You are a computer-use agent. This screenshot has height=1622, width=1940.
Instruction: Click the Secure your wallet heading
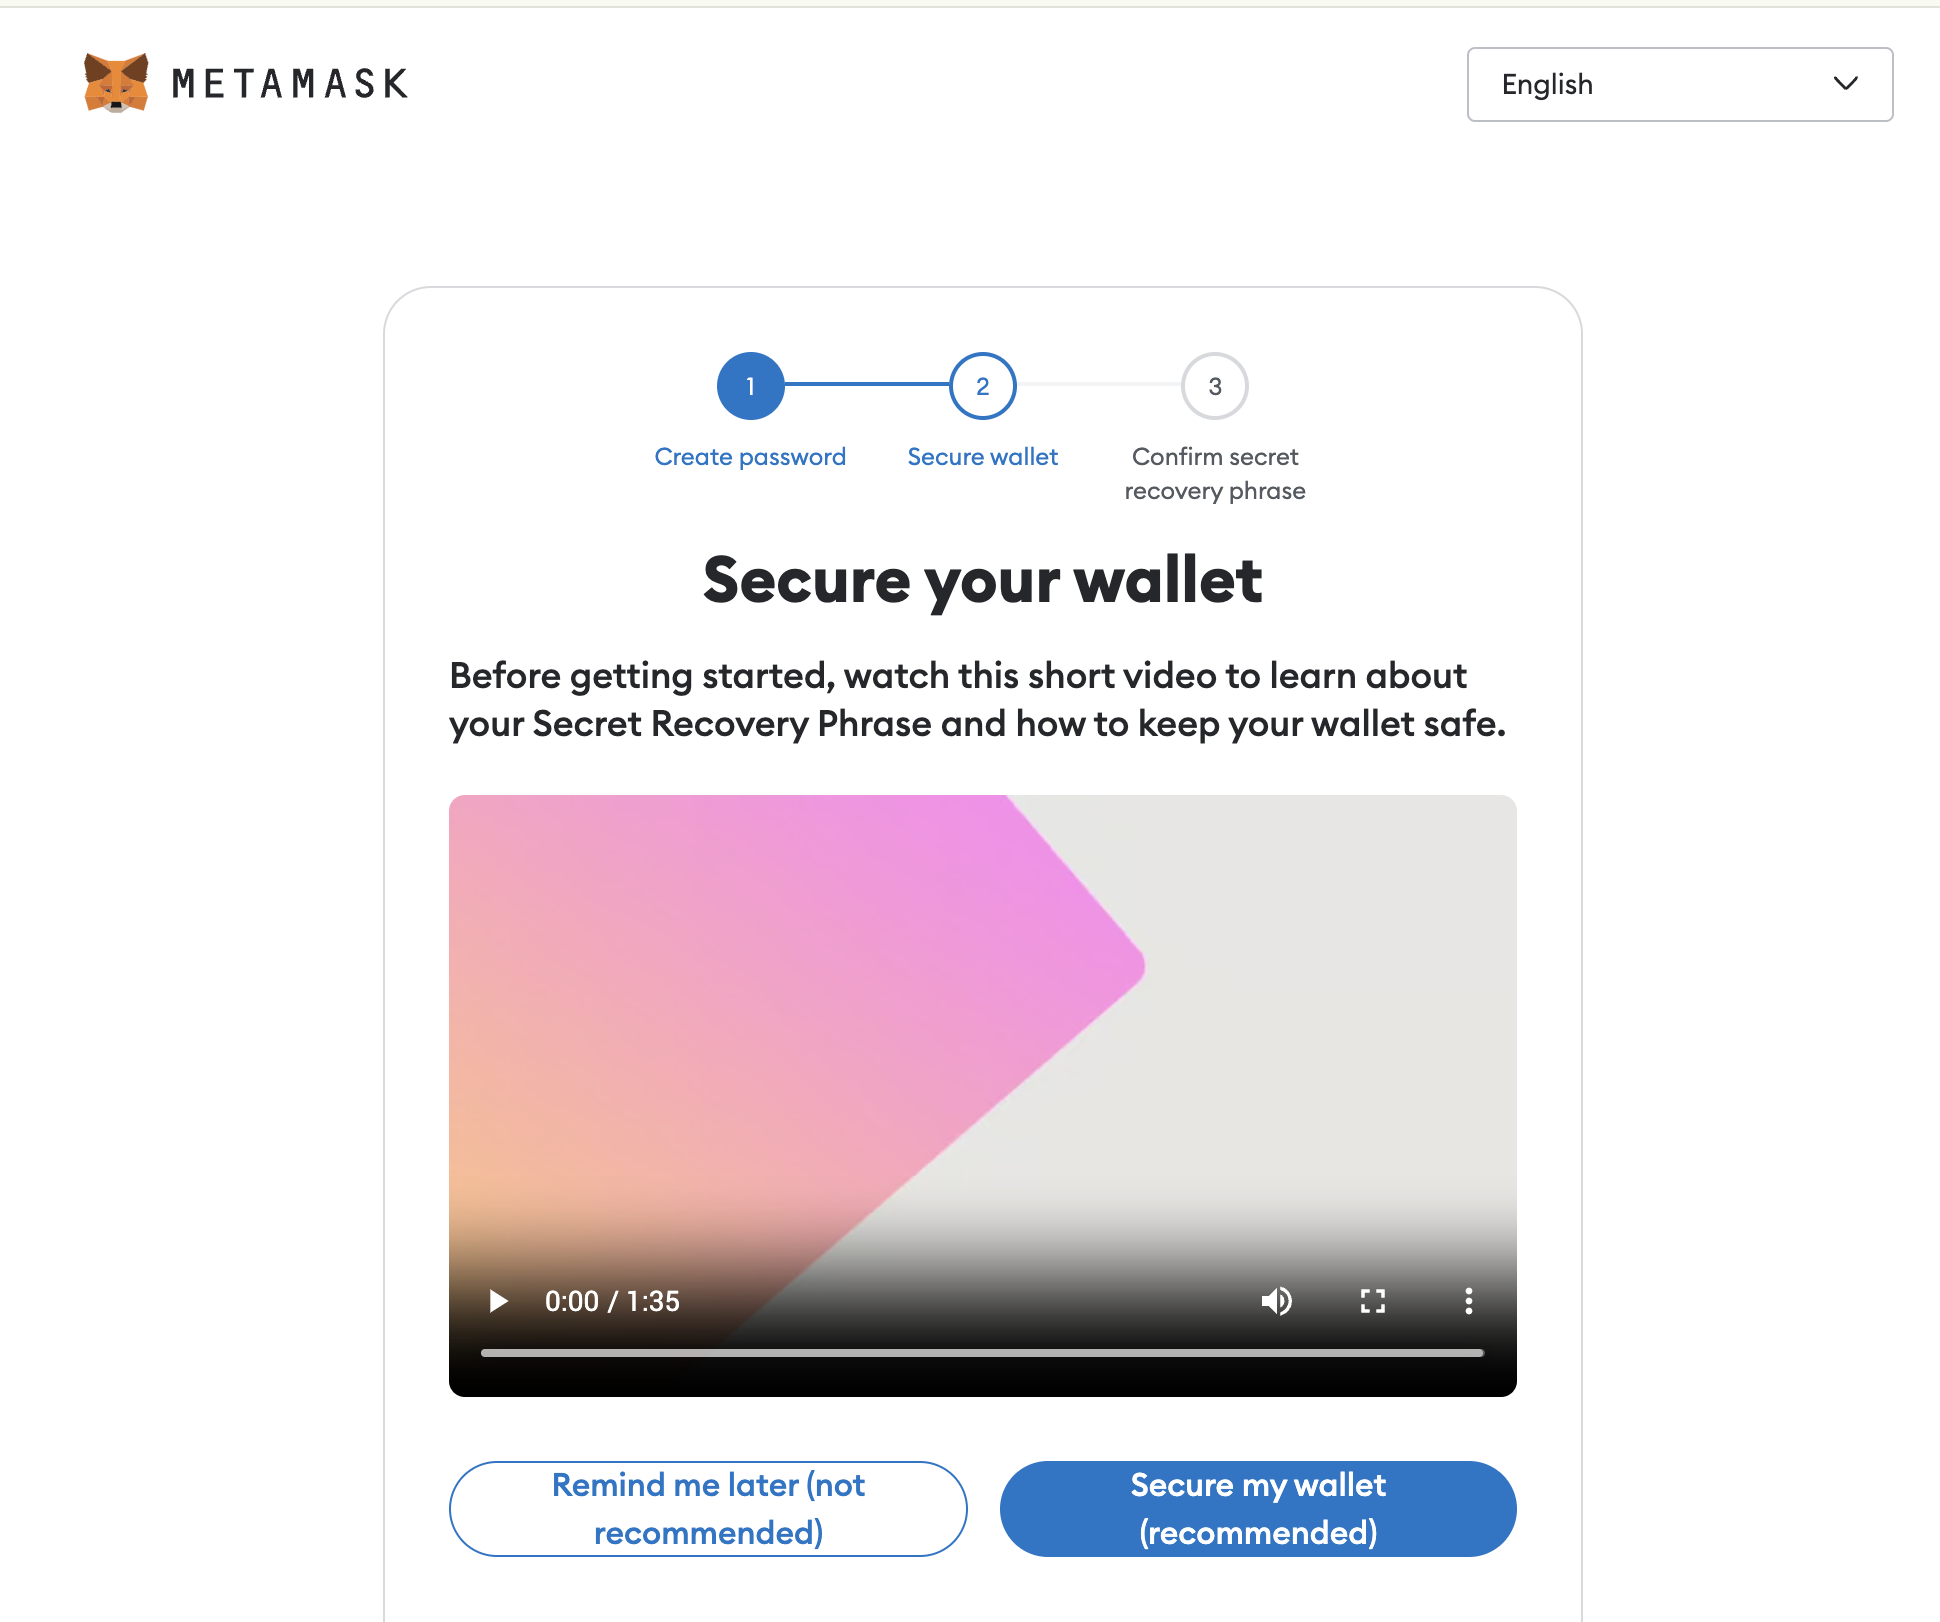tap(982, 581)
